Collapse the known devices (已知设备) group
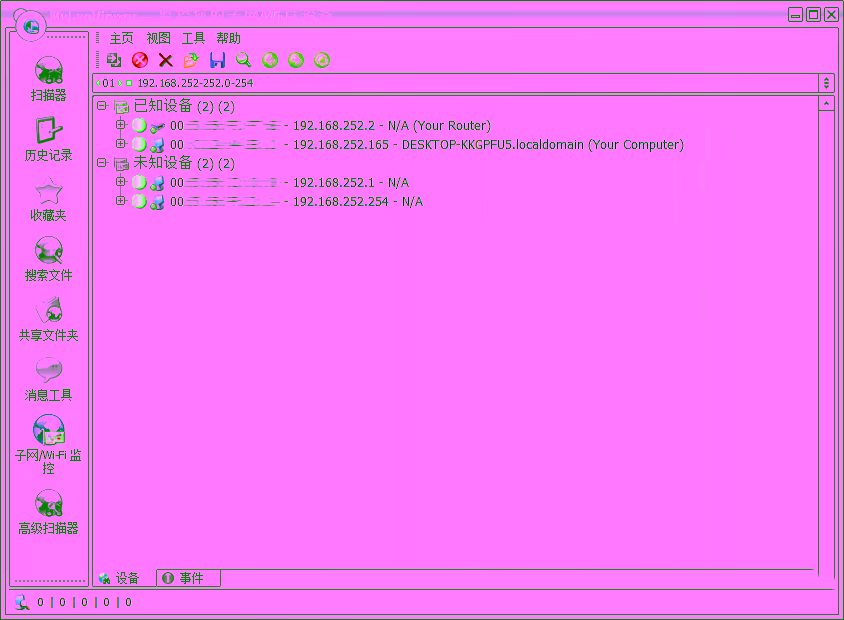 click(x=102, y=106)
